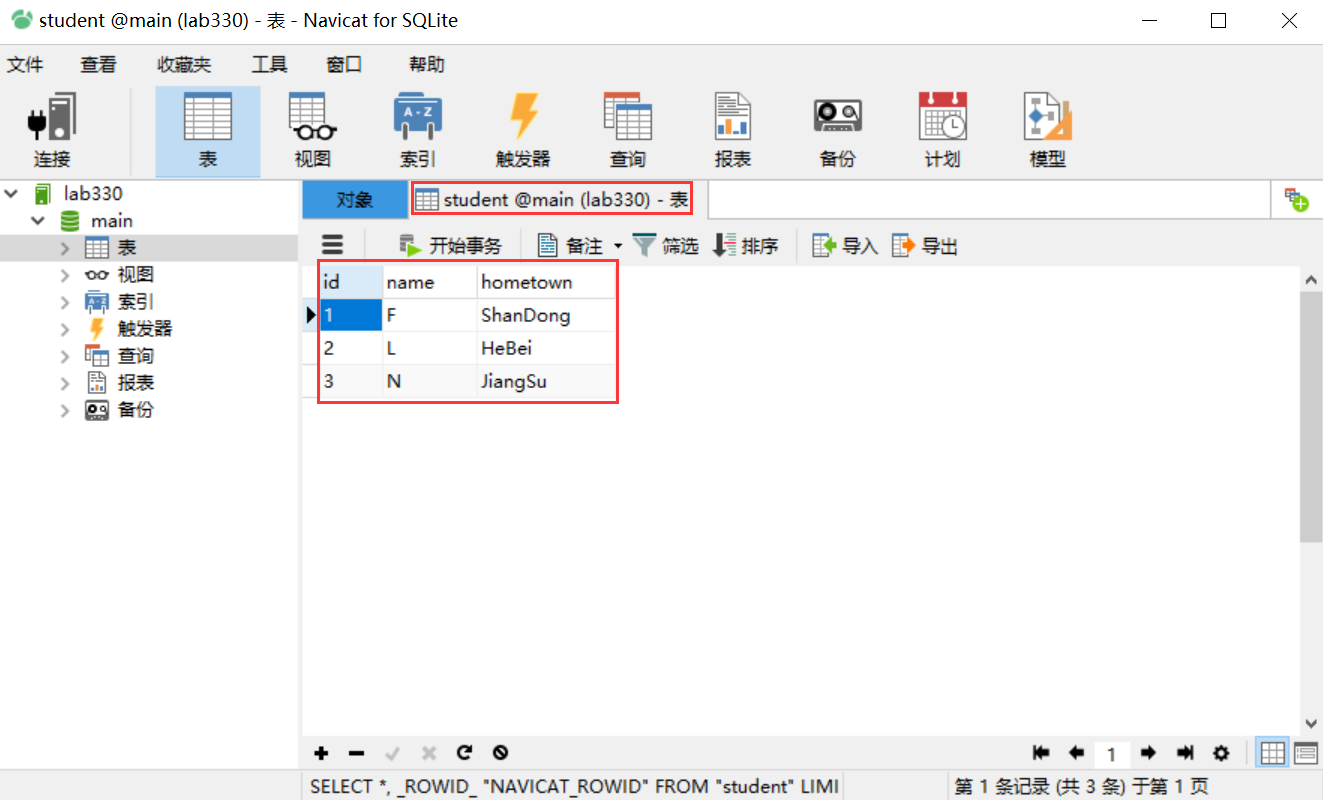This screenshot has height=800, width=1323.
Task: Add a new record with the plus icon
Action: click(x=321, y=753)
